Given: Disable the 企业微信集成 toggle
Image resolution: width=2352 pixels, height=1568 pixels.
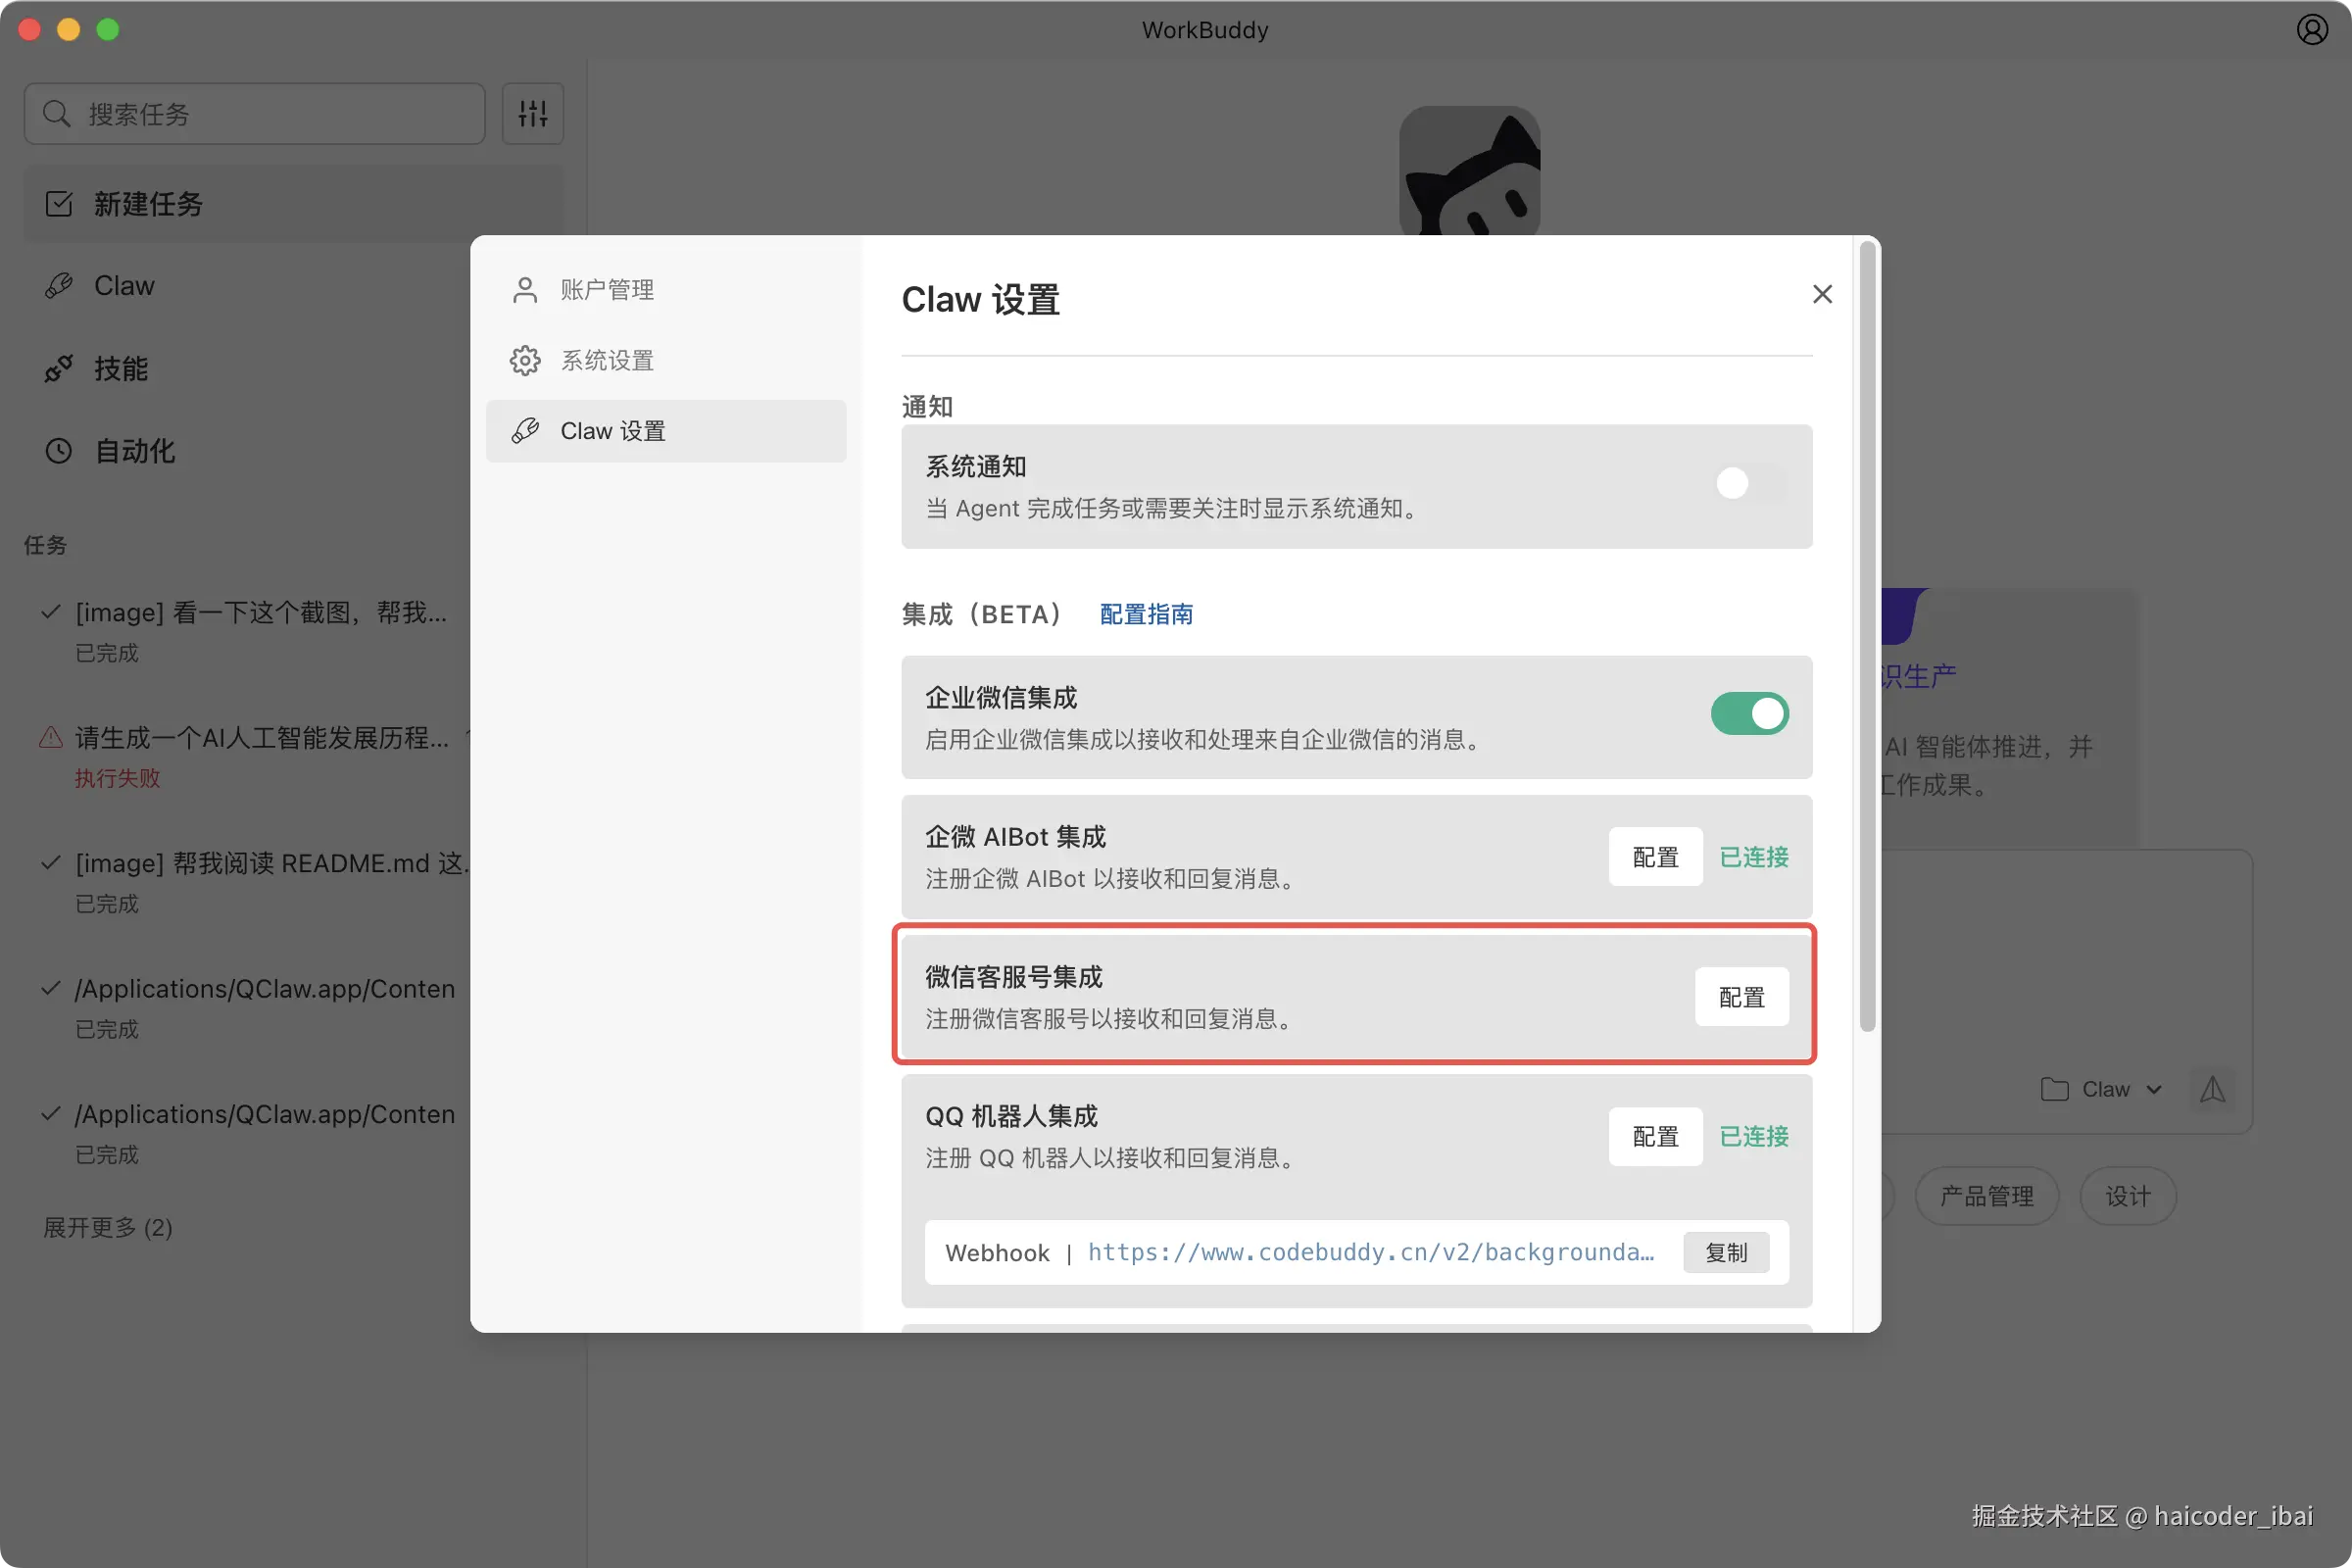Looking at the screenshot, I should point(1749,714).
